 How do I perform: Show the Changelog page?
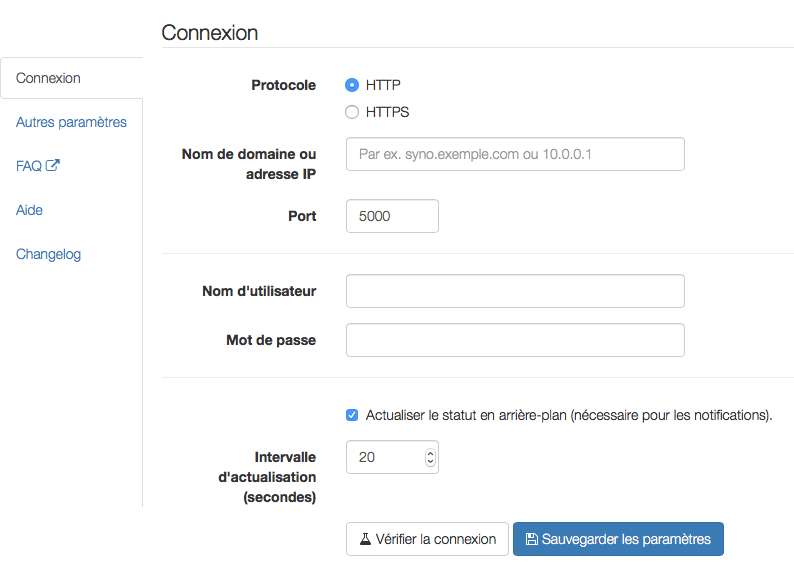[x=48, y=254]
